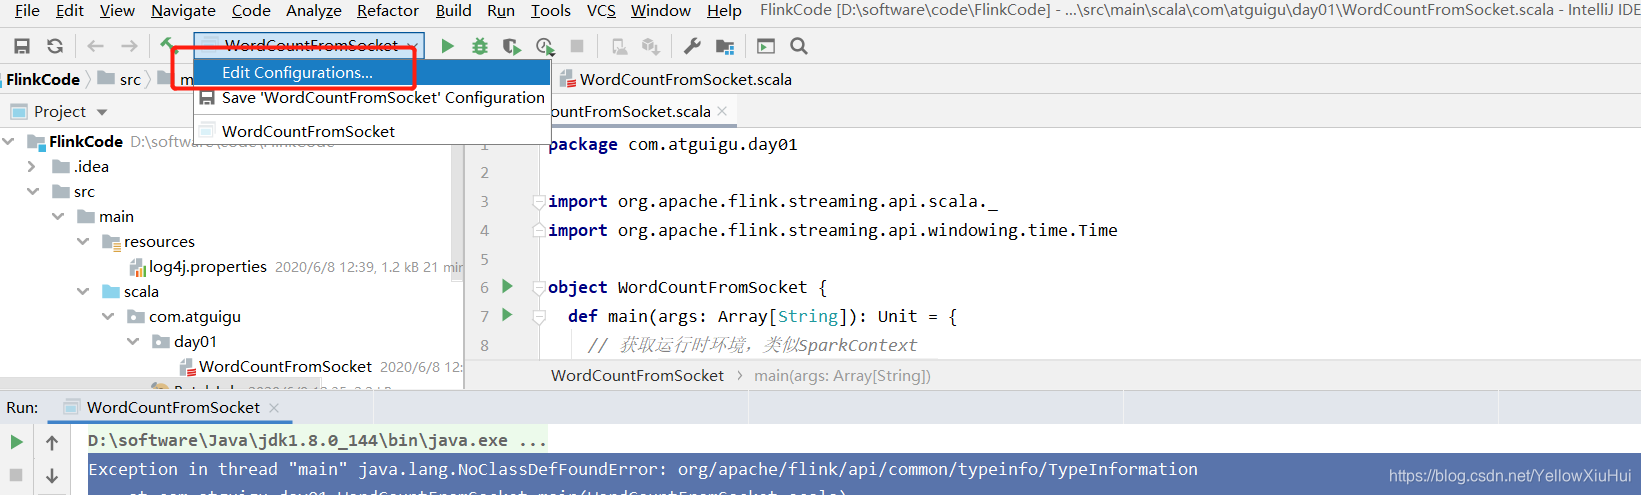The height and width of the screenshot is (495, 1641).
Task: Collapse the FlinkCode root tree node
Action: (9, 141)
